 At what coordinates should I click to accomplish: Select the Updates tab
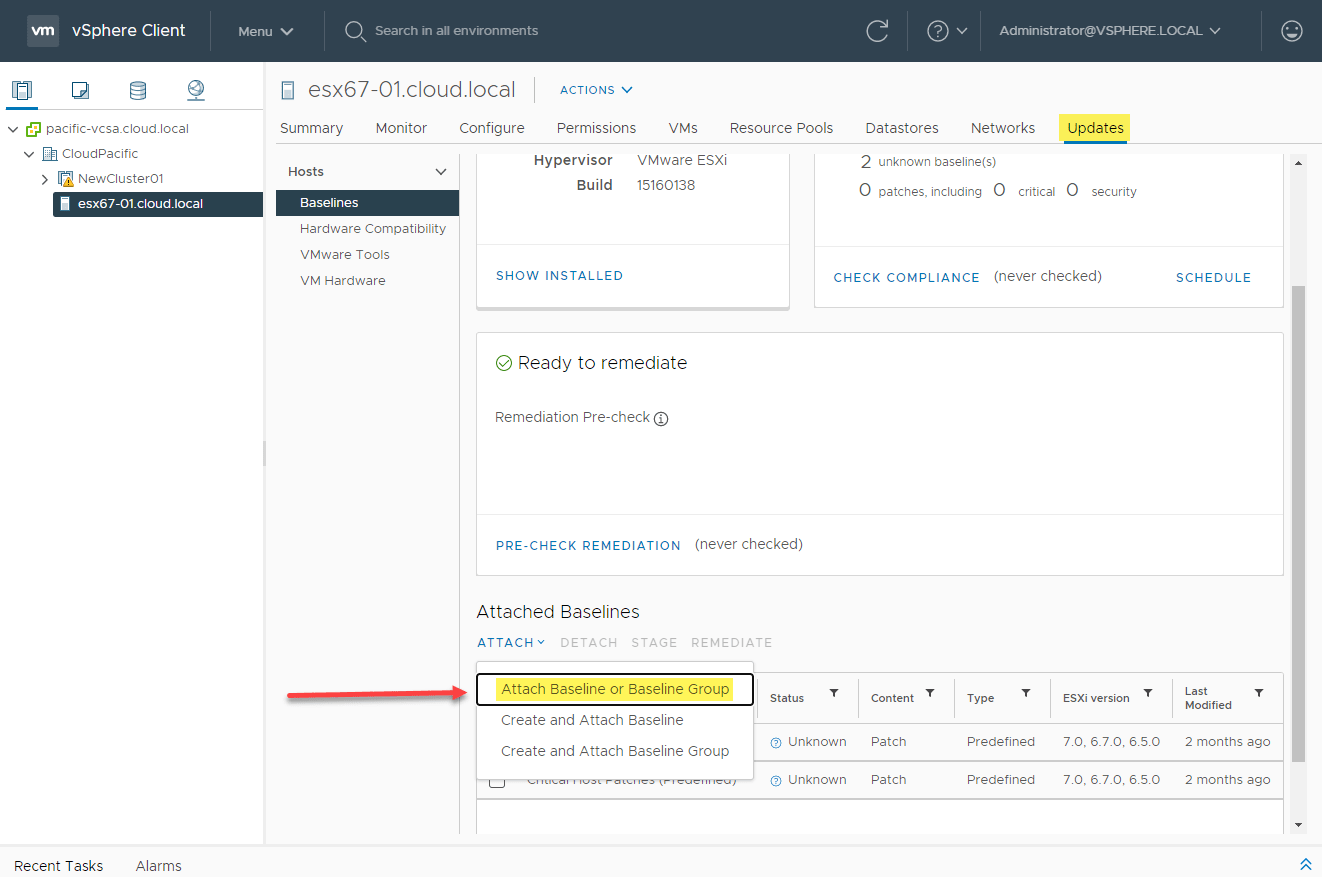1096,128
